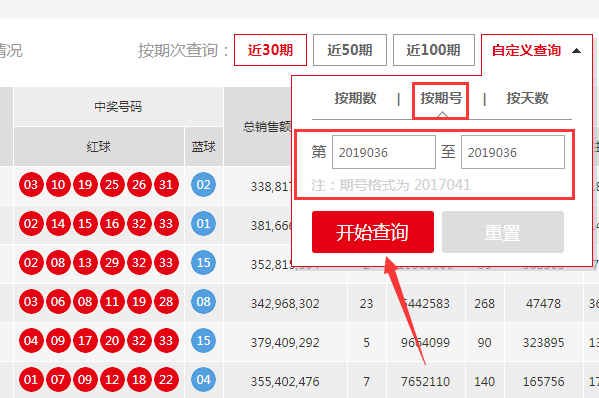Click blue ball 02 in first row
This screenshot has height=398, width=599.
point(203,185)
